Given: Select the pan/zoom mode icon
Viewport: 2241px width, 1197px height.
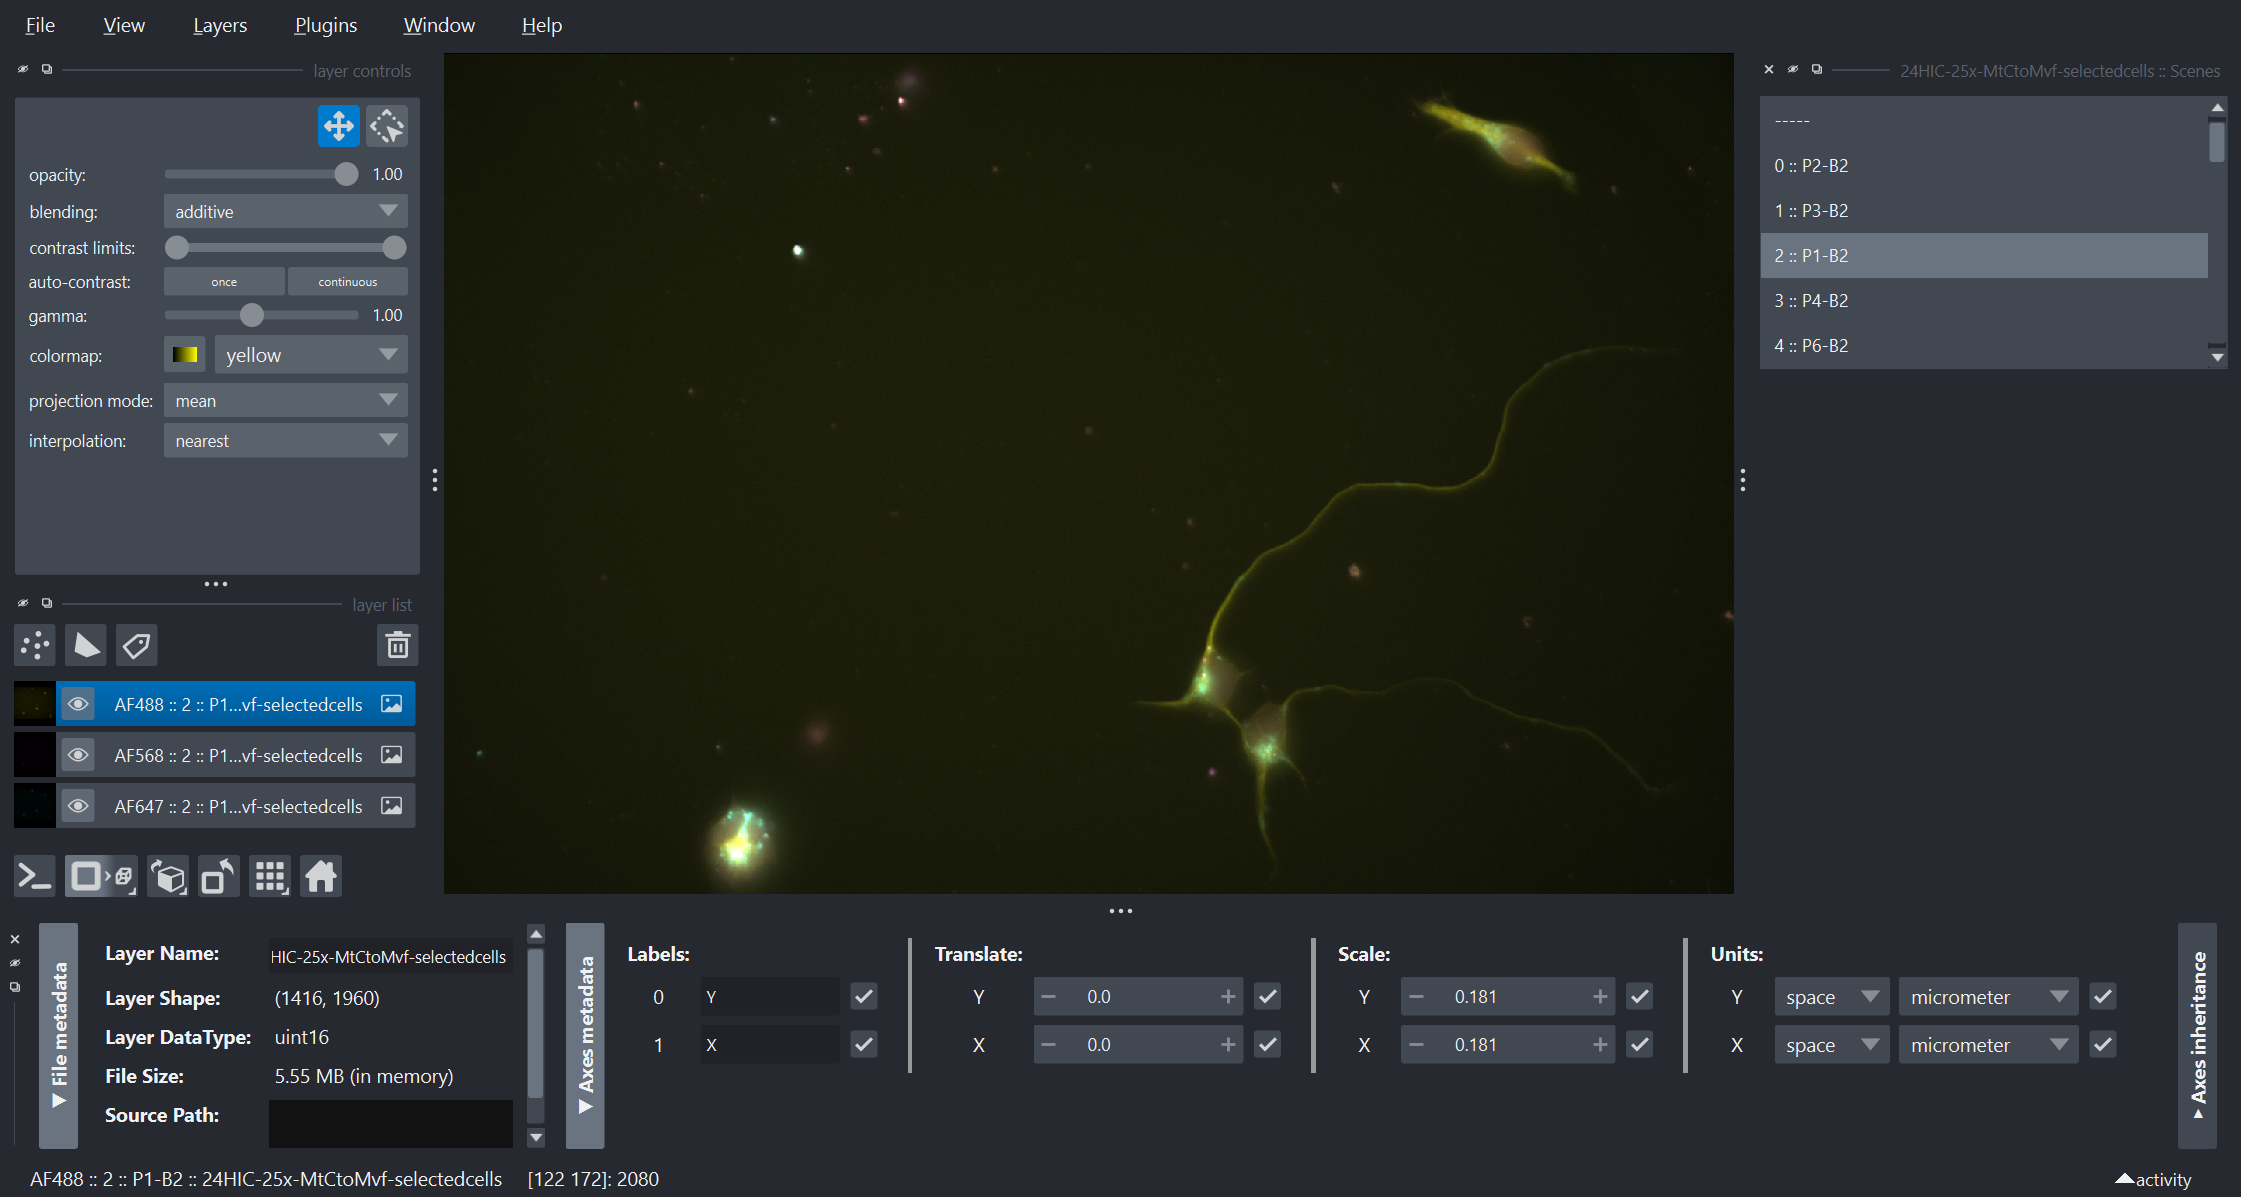Looking at the screenshot, I should coord(338,126).
